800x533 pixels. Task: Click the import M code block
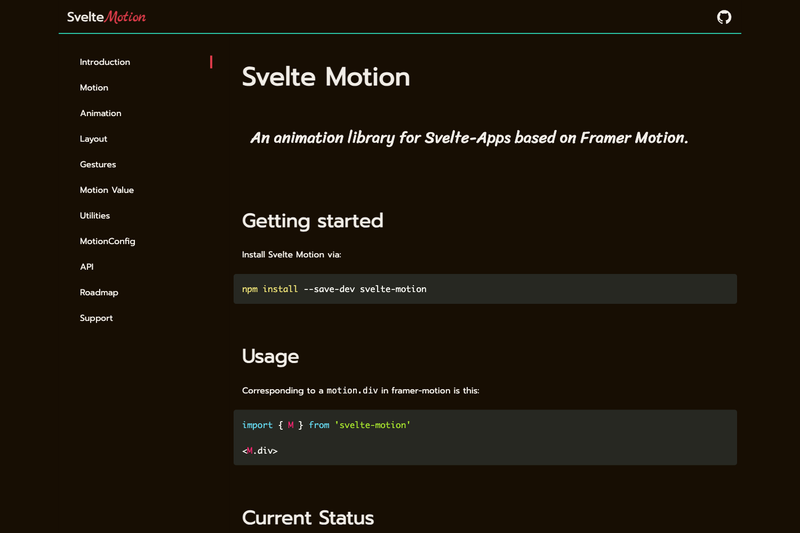point(485,438)
